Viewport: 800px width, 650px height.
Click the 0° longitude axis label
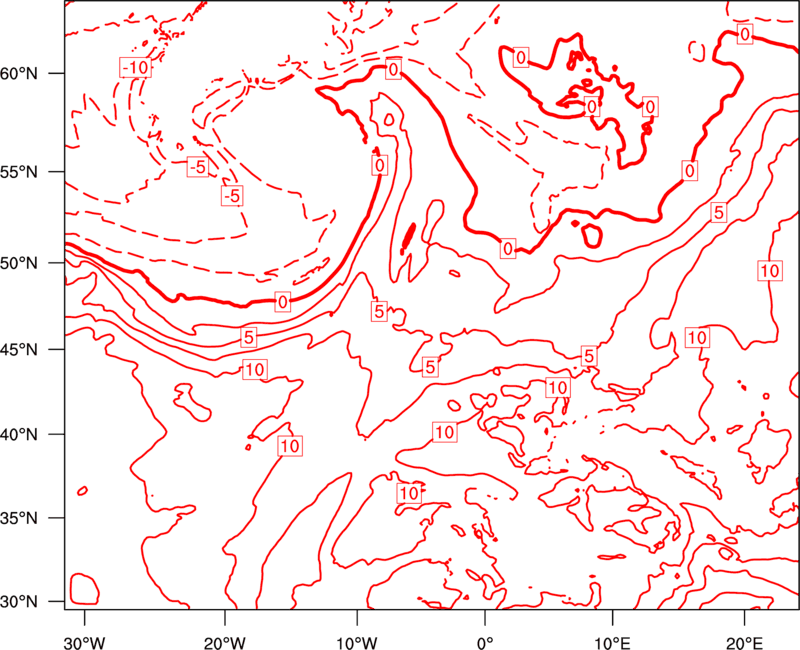(x=485, y=643)
